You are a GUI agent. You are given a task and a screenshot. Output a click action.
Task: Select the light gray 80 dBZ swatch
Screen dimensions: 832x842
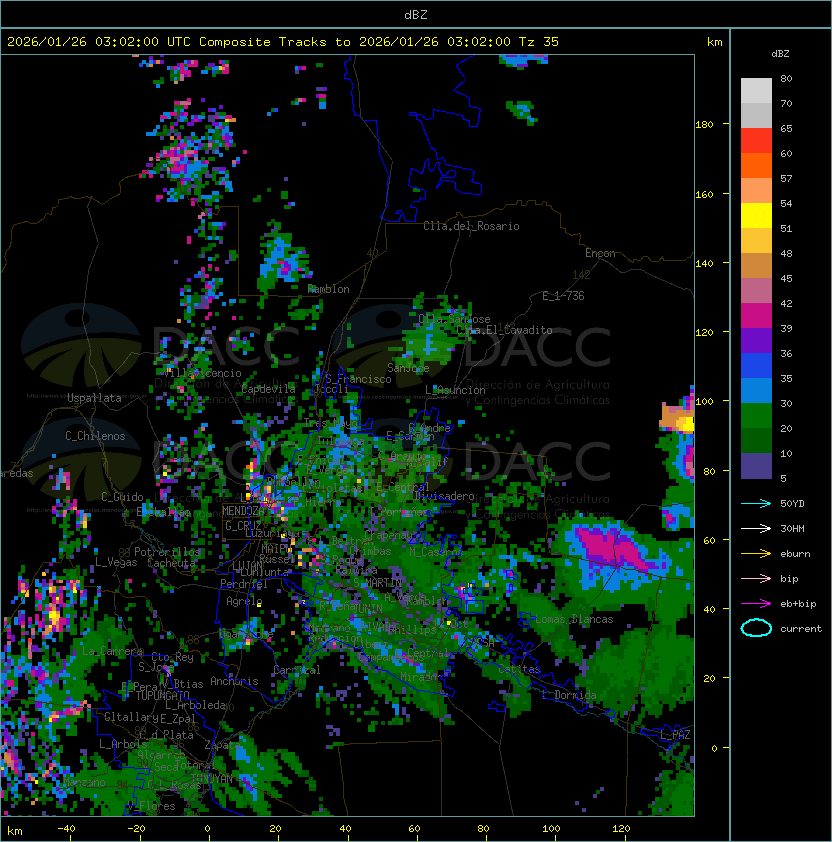click(756, 91)
